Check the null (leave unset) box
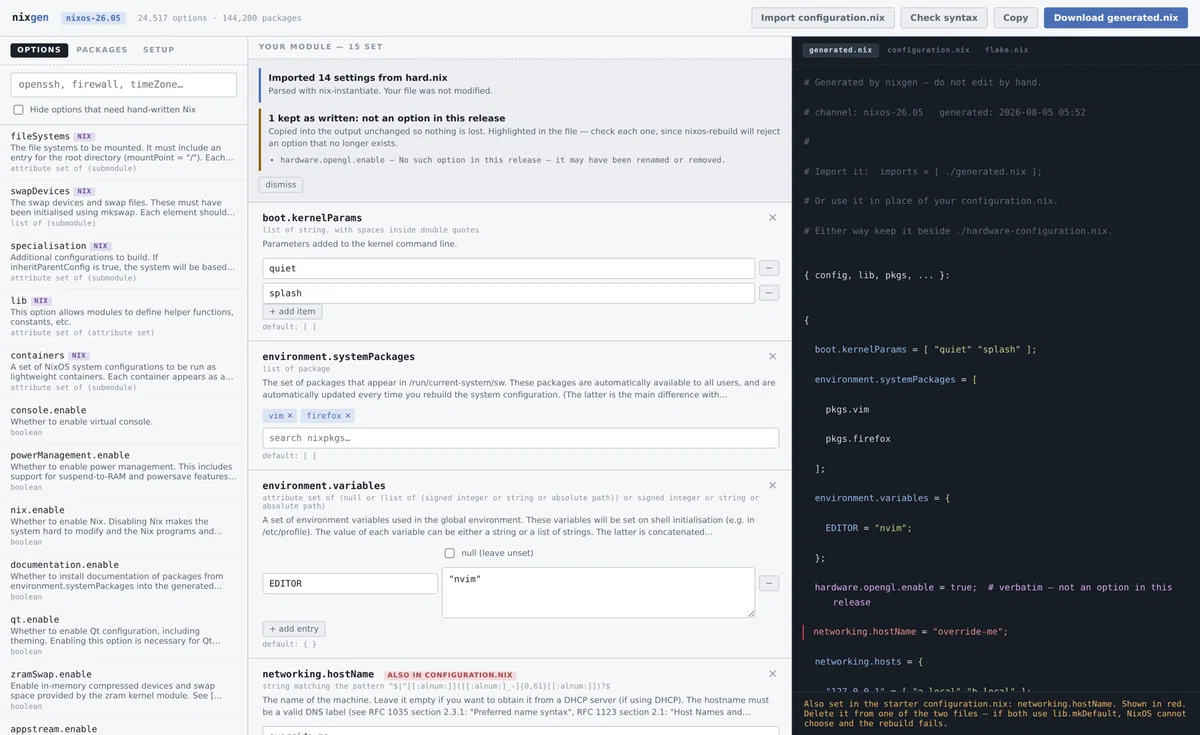 click(450, 553)
